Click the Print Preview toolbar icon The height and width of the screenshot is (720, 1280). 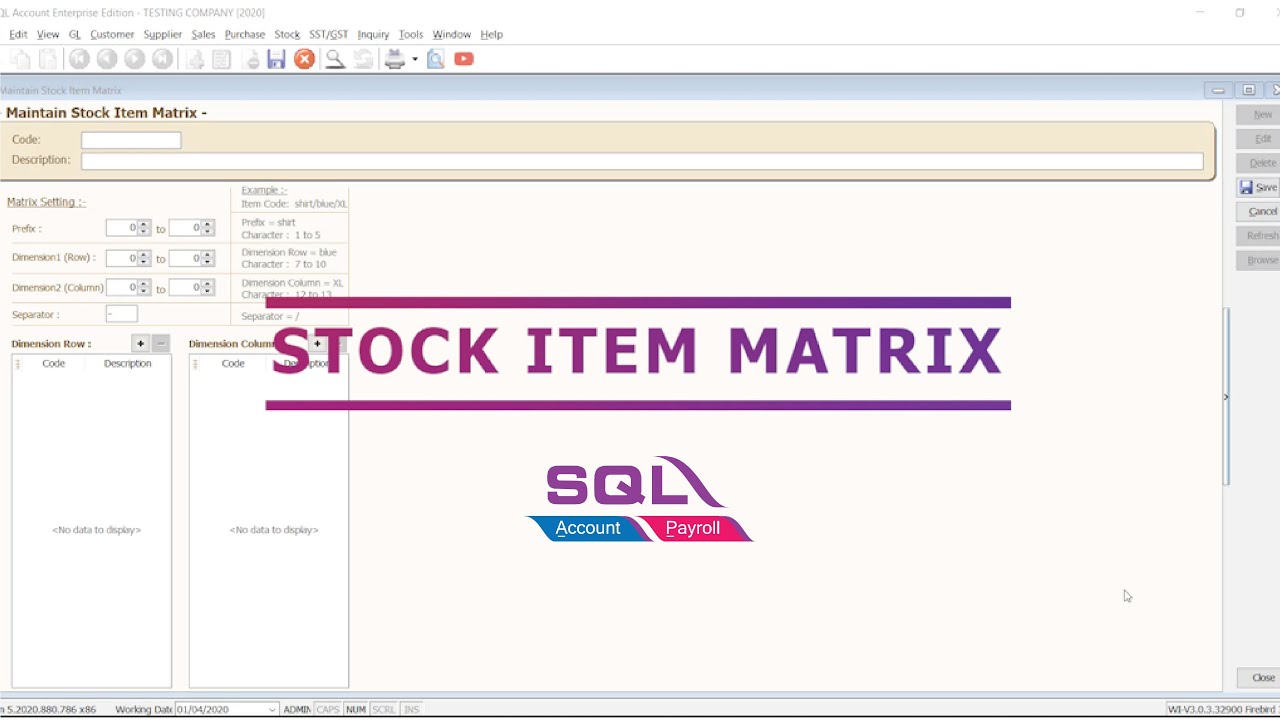click(435, 59)
